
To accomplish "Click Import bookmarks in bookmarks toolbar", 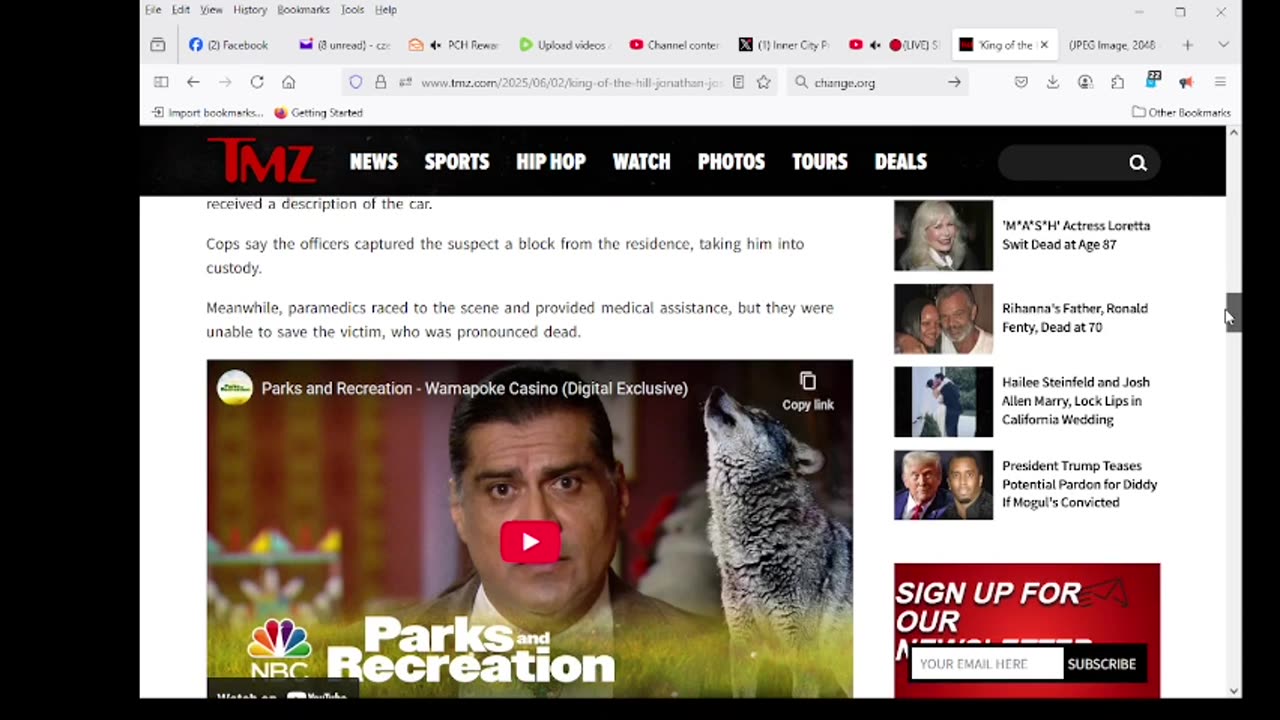I will coord(208,112).
